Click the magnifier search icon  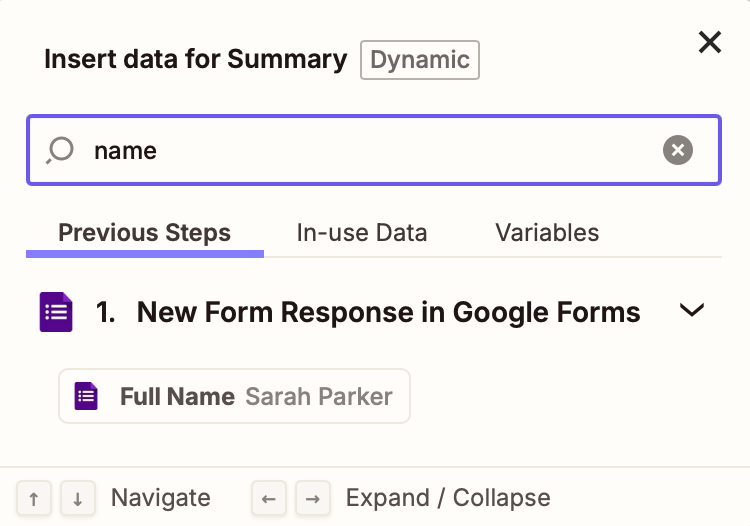click(x=60, y=150)
